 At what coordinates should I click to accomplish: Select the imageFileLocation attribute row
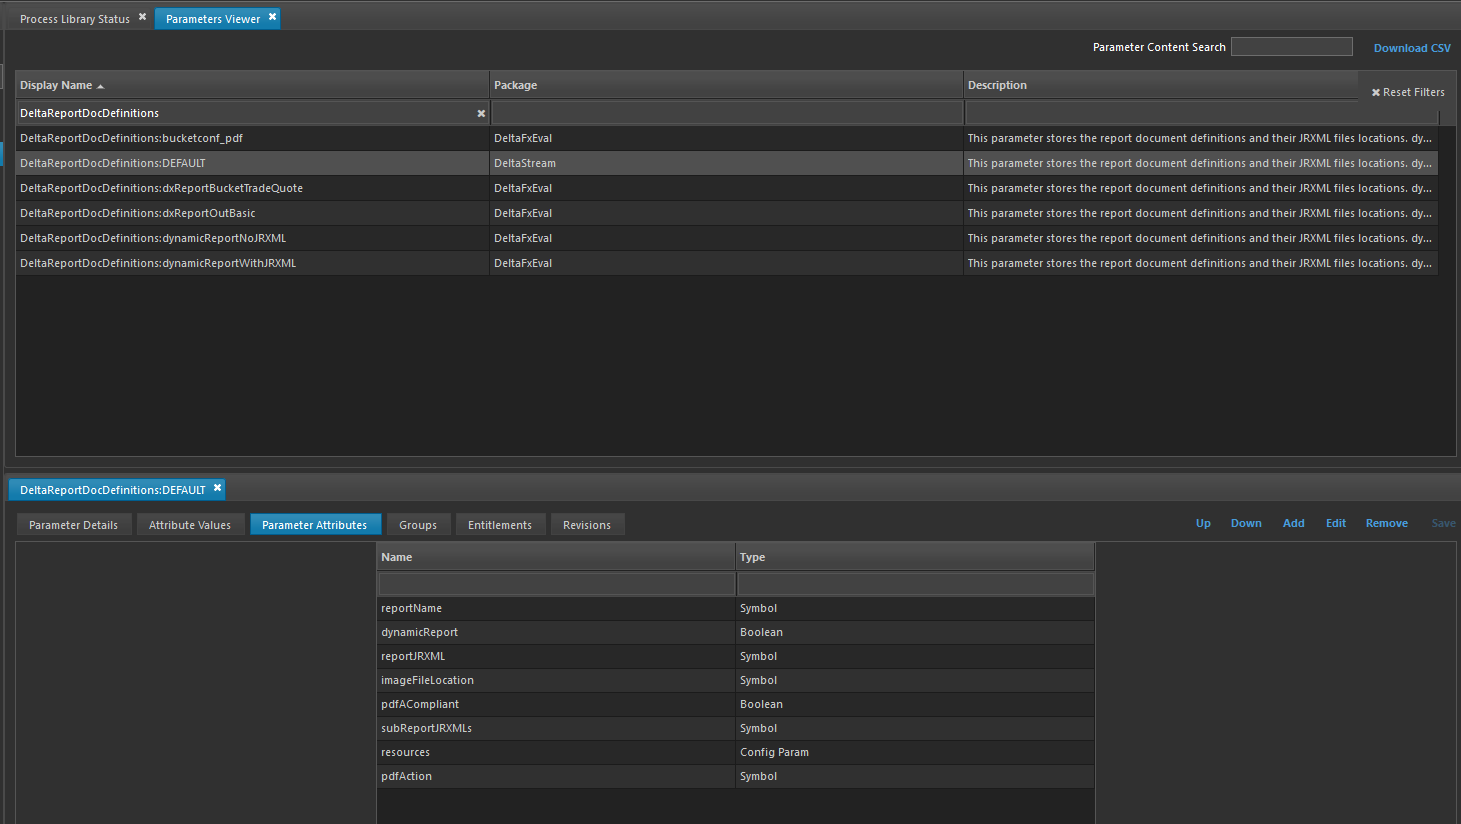[x=735, y=680]
